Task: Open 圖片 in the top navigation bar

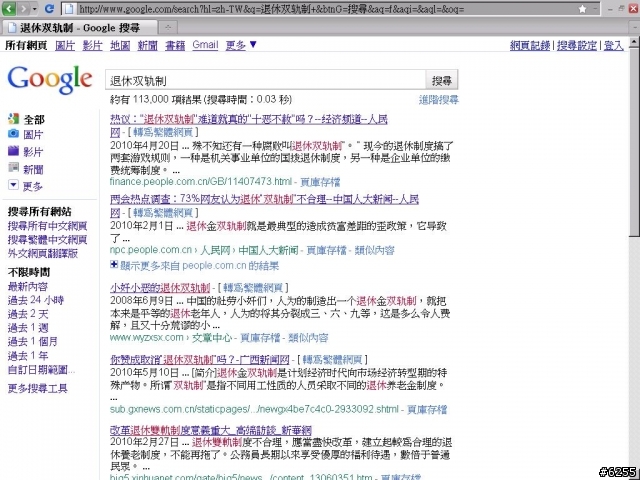Action: [65, 45]
